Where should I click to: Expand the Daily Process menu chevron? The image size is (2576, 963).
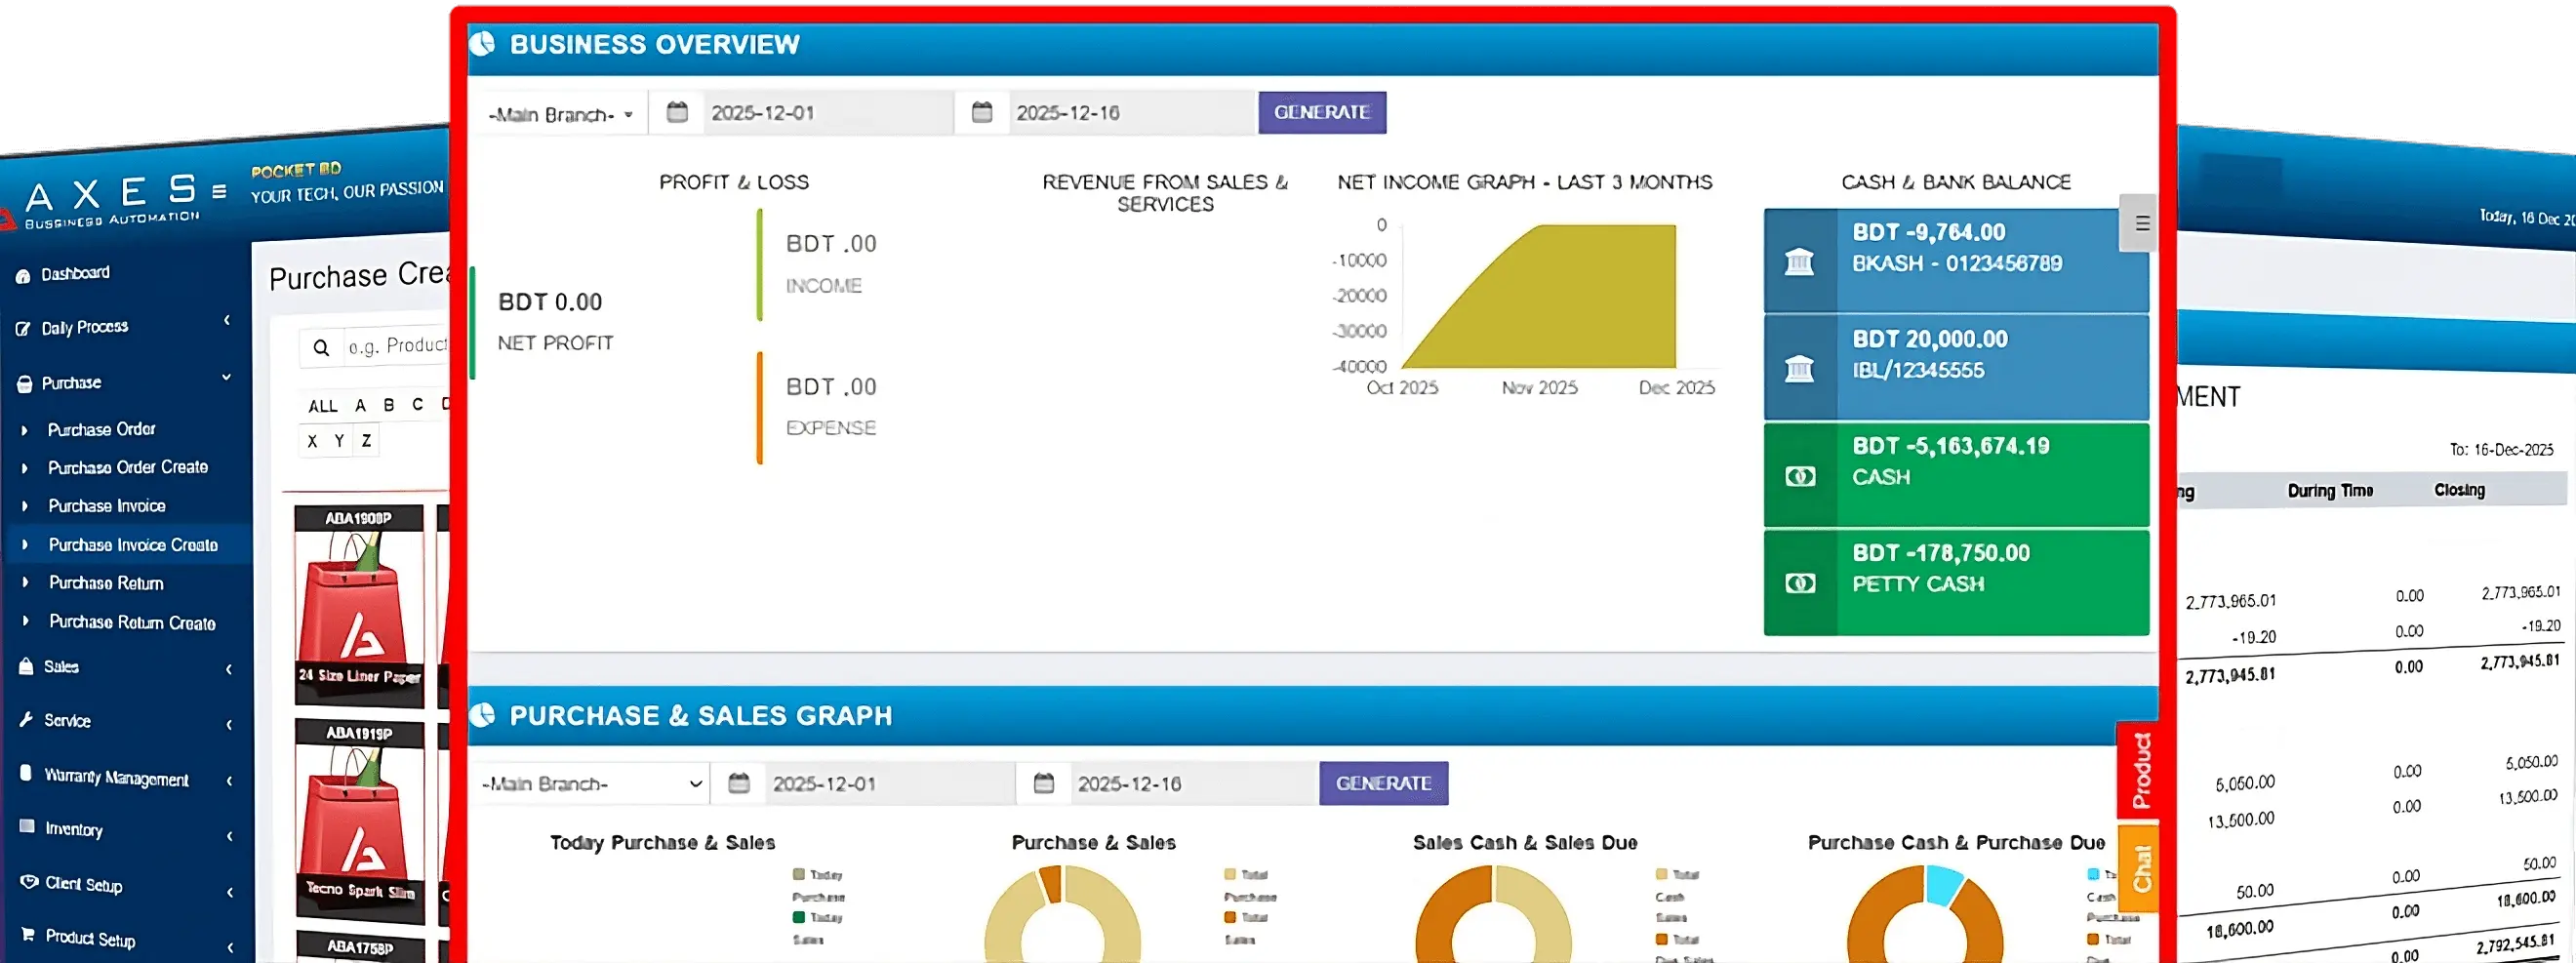coord(227,320)
